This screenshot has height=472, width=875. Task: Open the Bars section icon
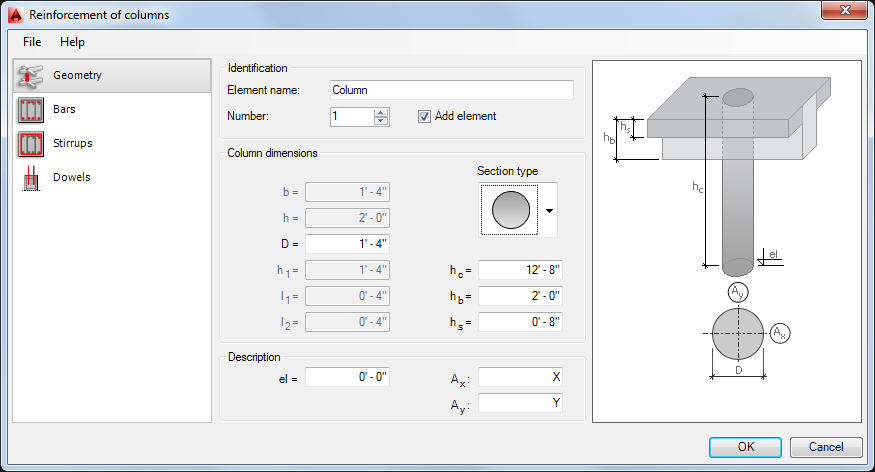[x=31, y=109]
